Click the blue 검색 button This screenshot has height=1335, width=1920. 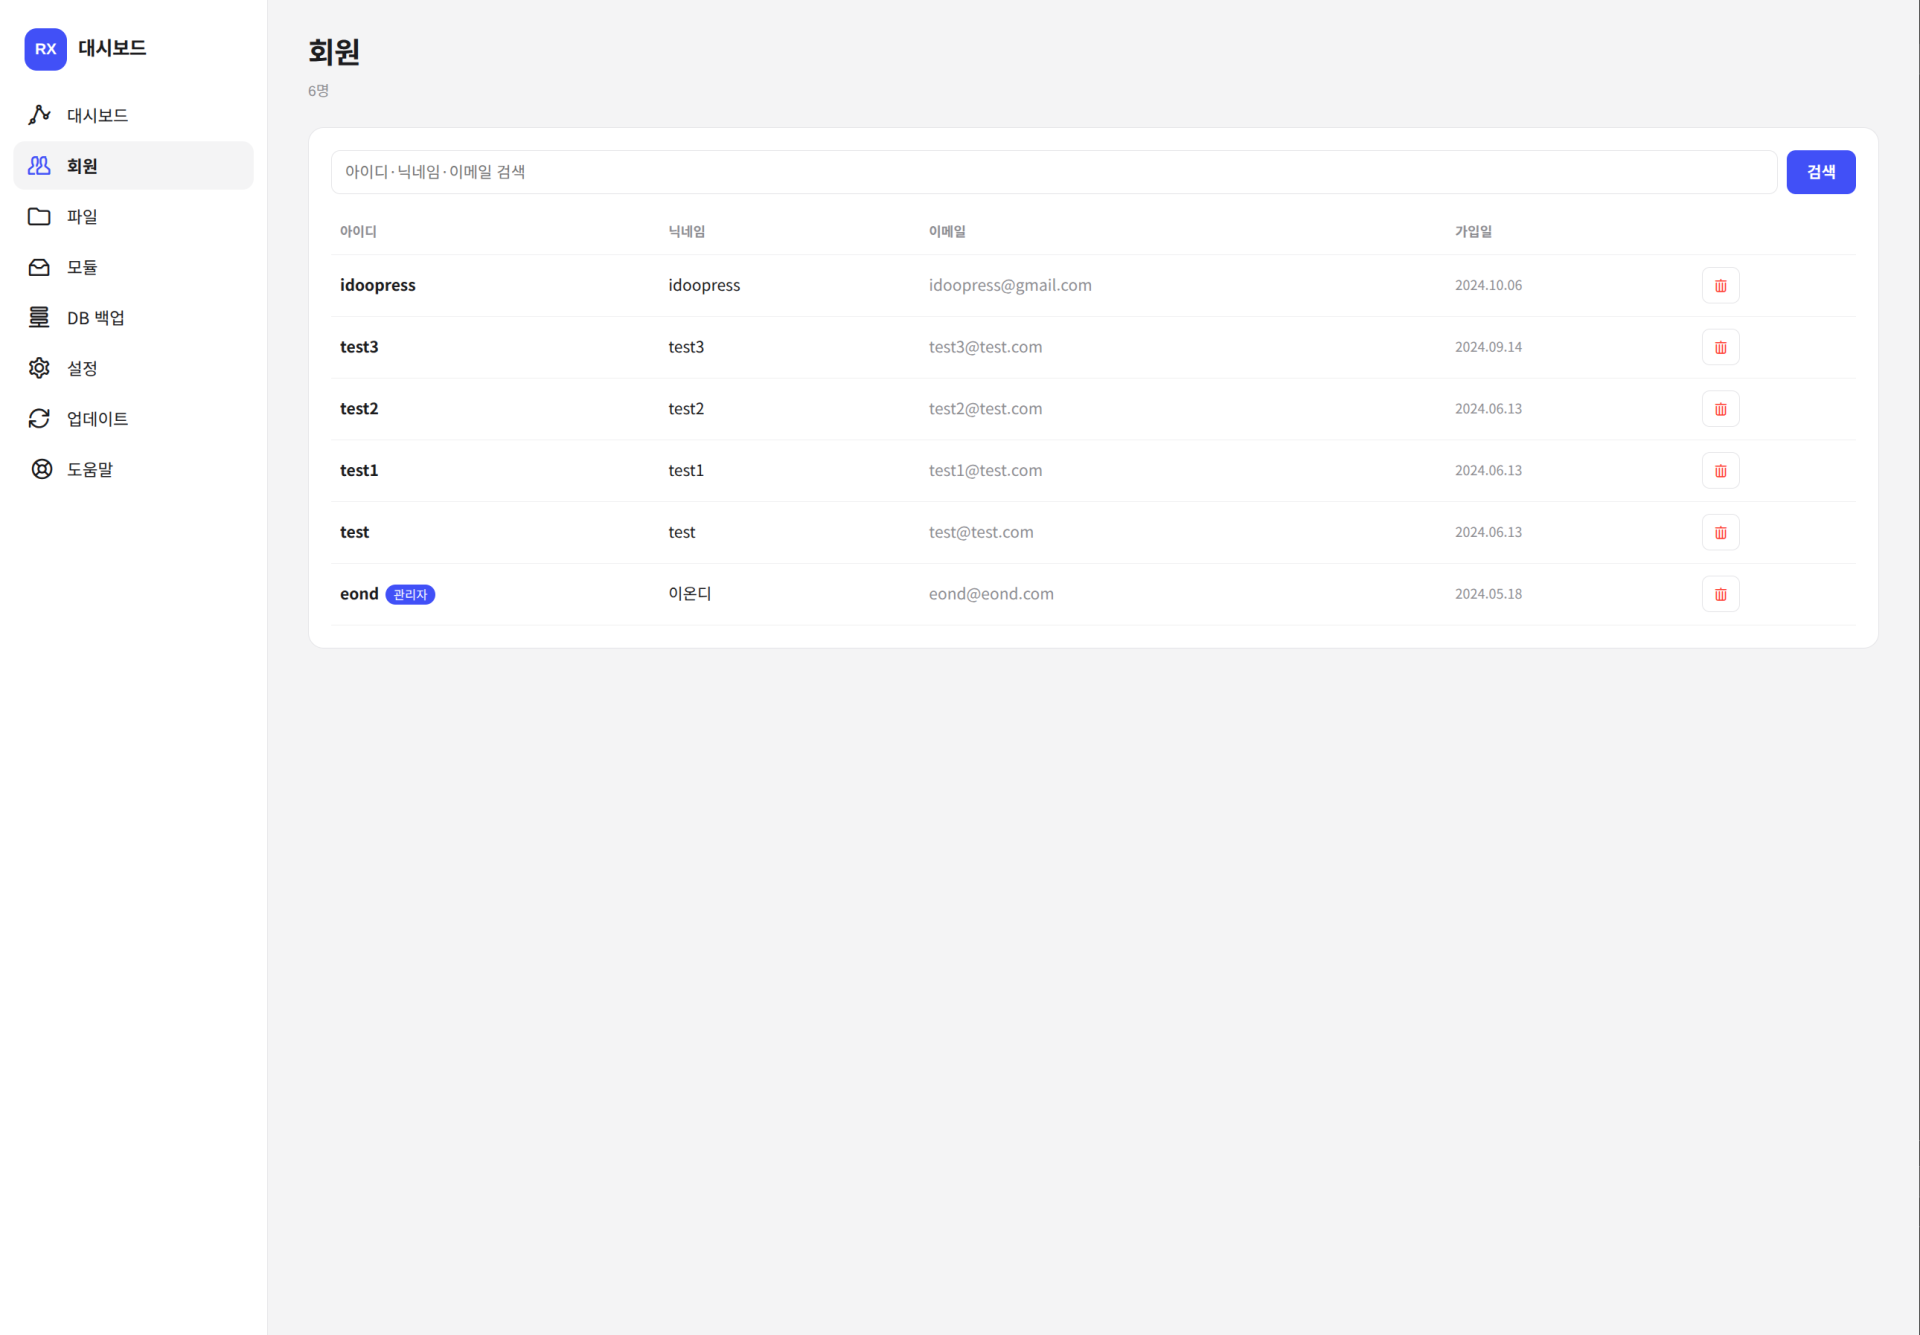coord(1821,172)
